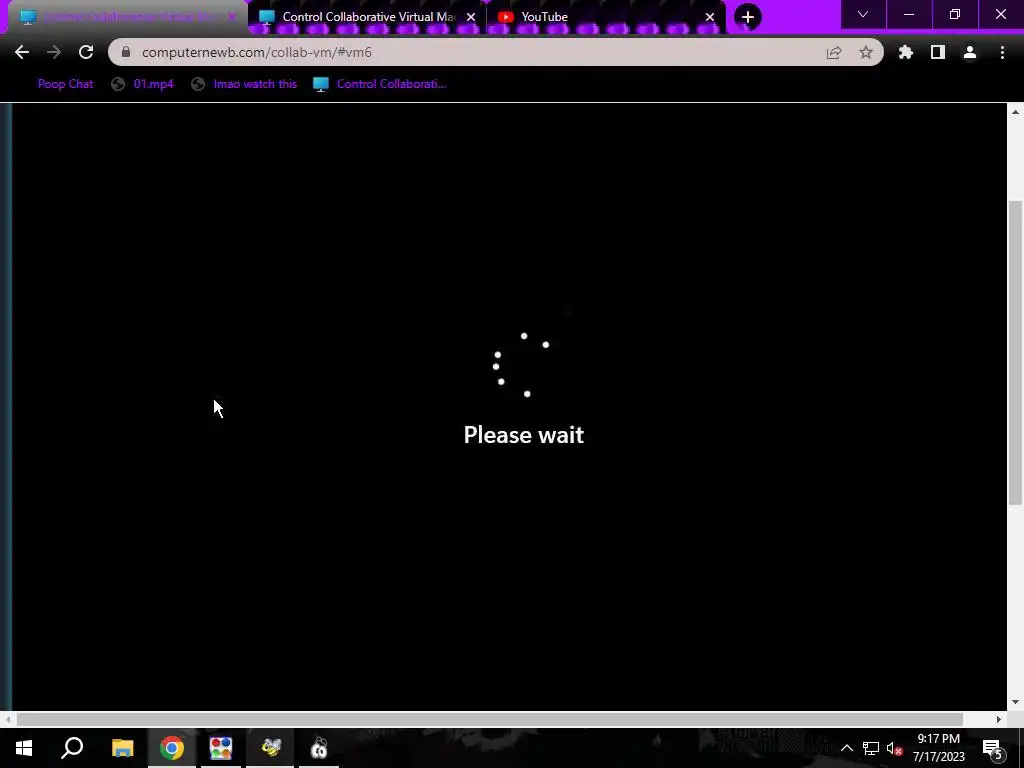1024x768 pixels.
Task: Open the googly-eyes app on taskbar
Action: point(319,748)
